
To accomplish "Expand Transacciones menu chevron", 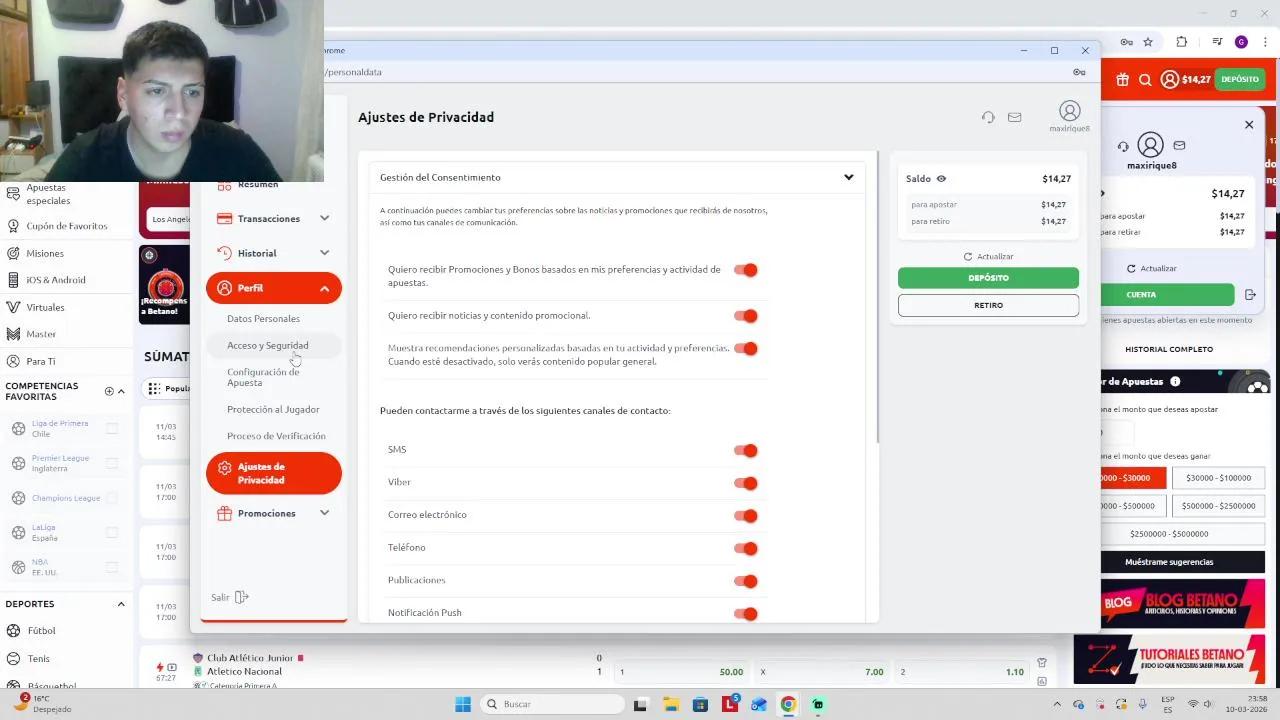I will (x=324, y=218).
